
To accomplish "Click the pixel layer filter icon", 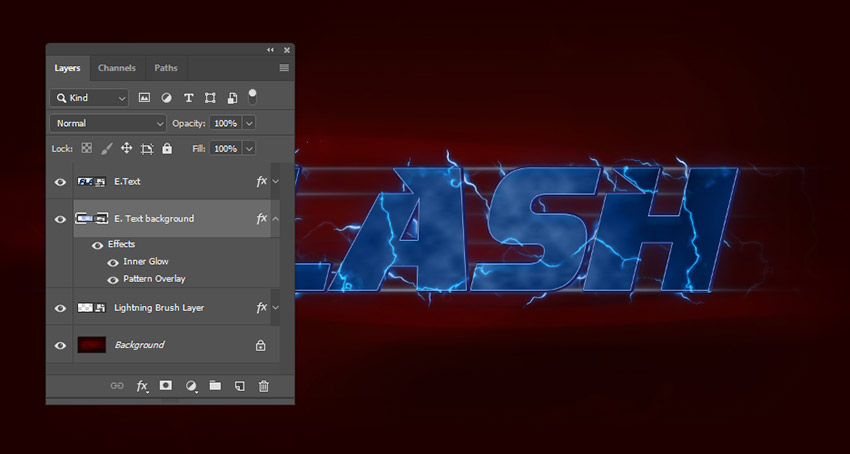I will pos(144,98).
